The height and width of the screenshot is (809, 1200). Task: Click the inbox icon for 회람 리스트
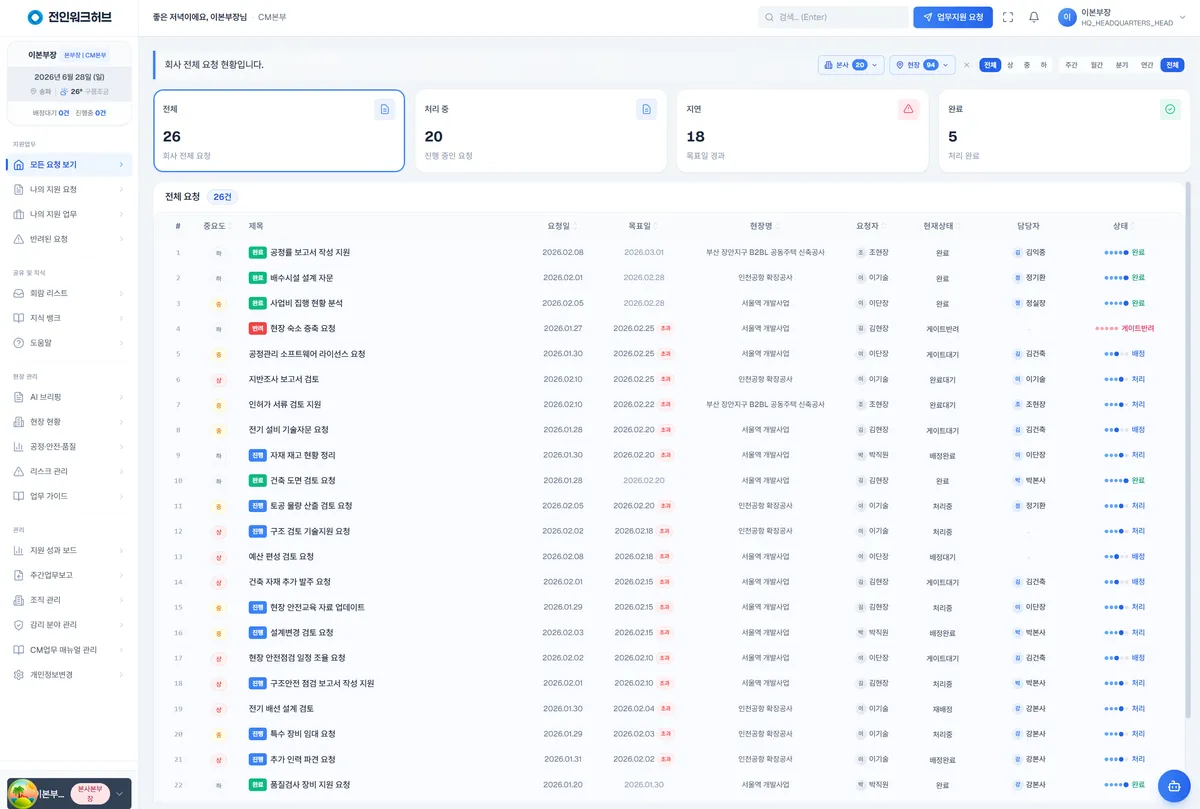[x=19, y=293]
